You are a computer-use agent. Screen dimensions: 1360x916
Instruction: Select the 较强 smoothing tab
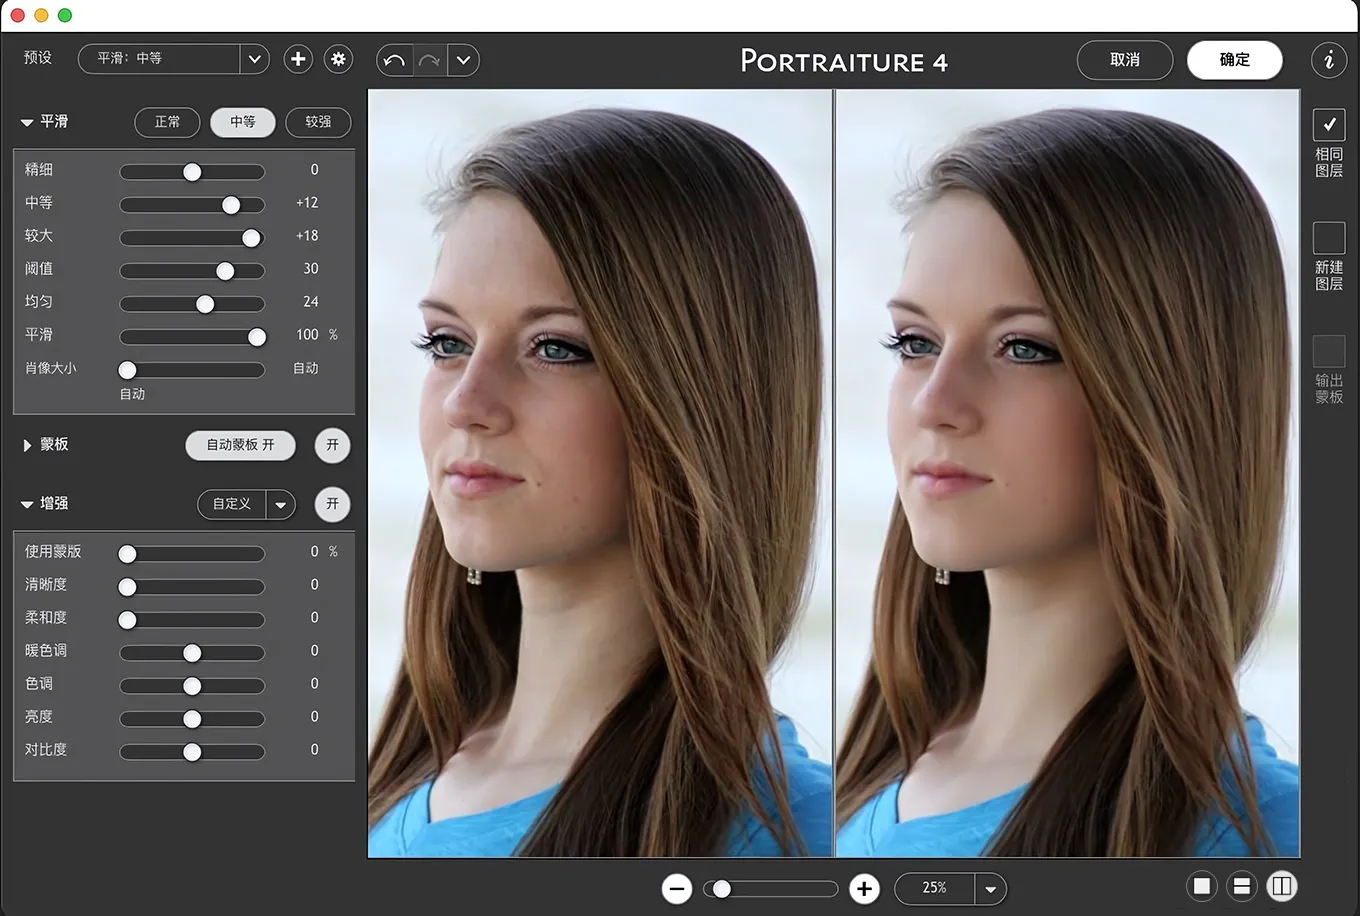[x=318, y=122]
